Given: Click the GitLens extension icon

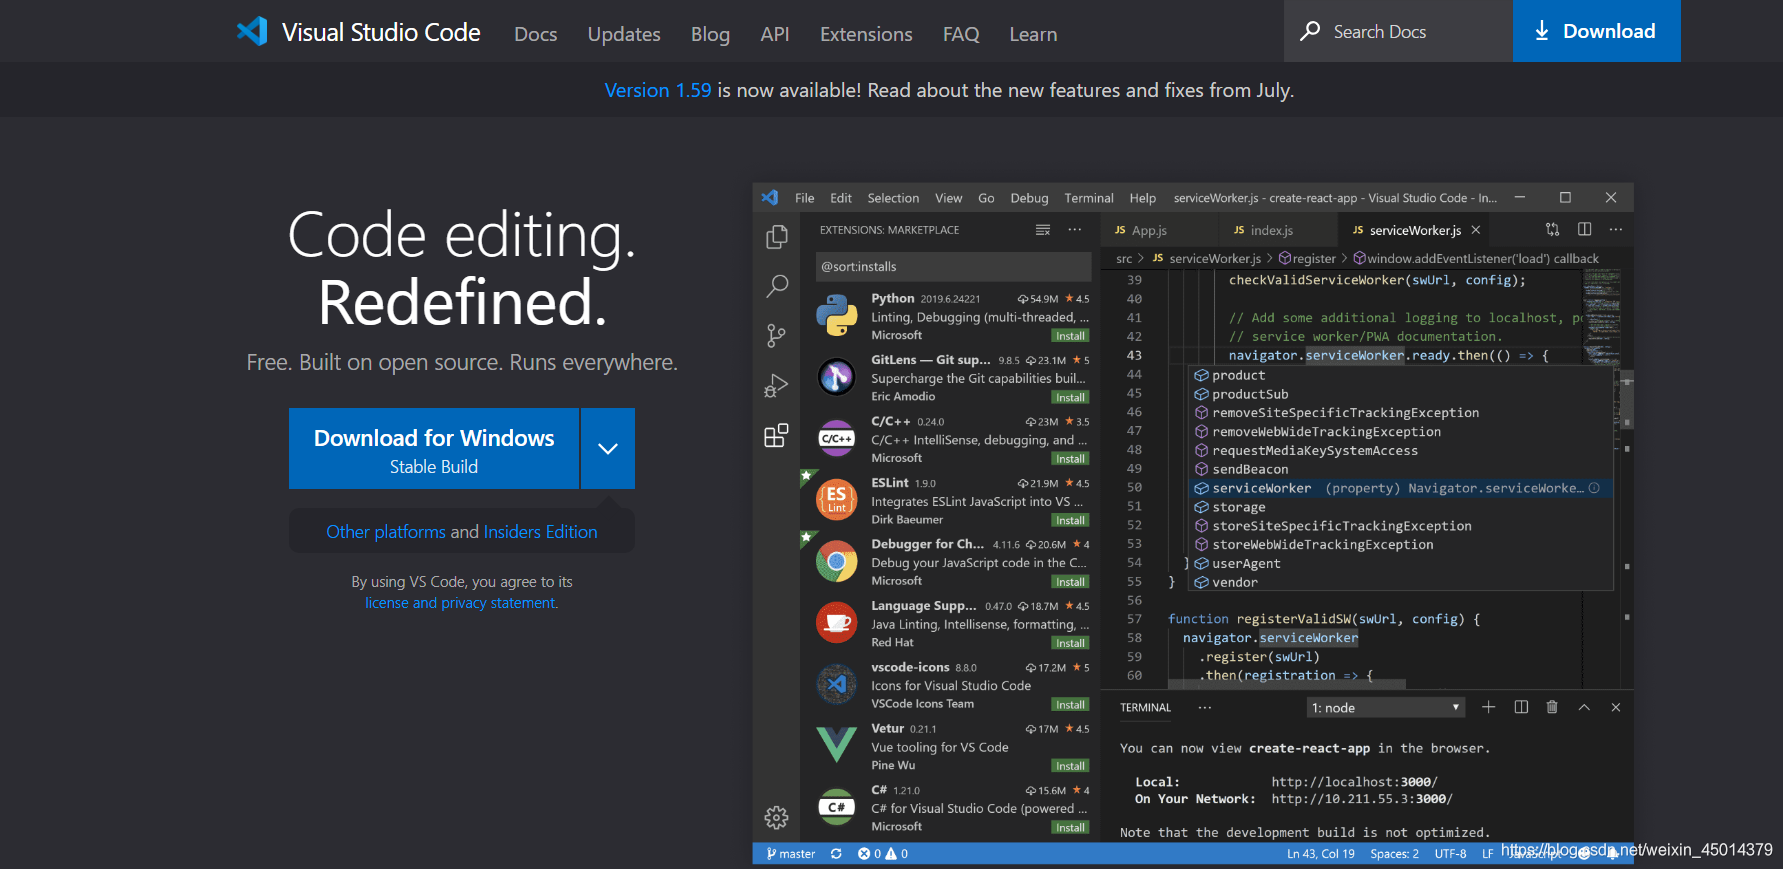Looking at the screenshot, I should pyautogui.click(x=836, y=377).
